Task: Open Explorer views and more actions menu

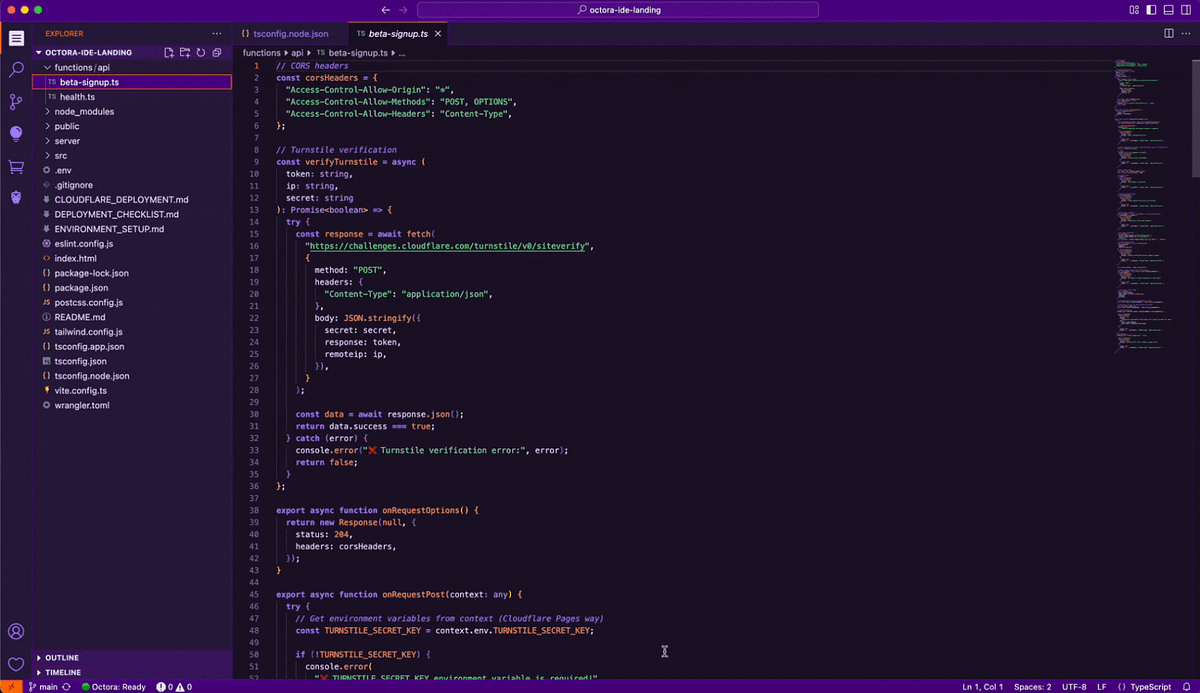Action: (216, 33)
